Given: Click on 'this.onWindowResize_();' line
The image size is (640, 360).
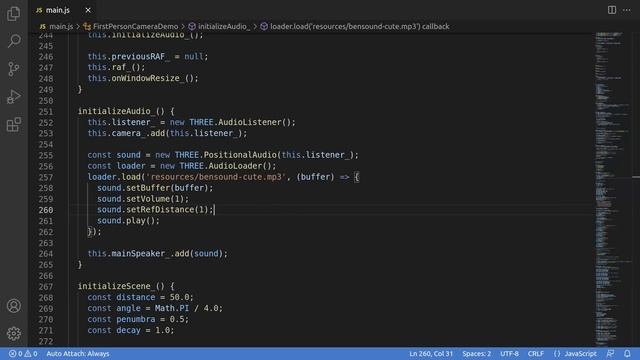Looking at the screenshot, I should [143, 78].
